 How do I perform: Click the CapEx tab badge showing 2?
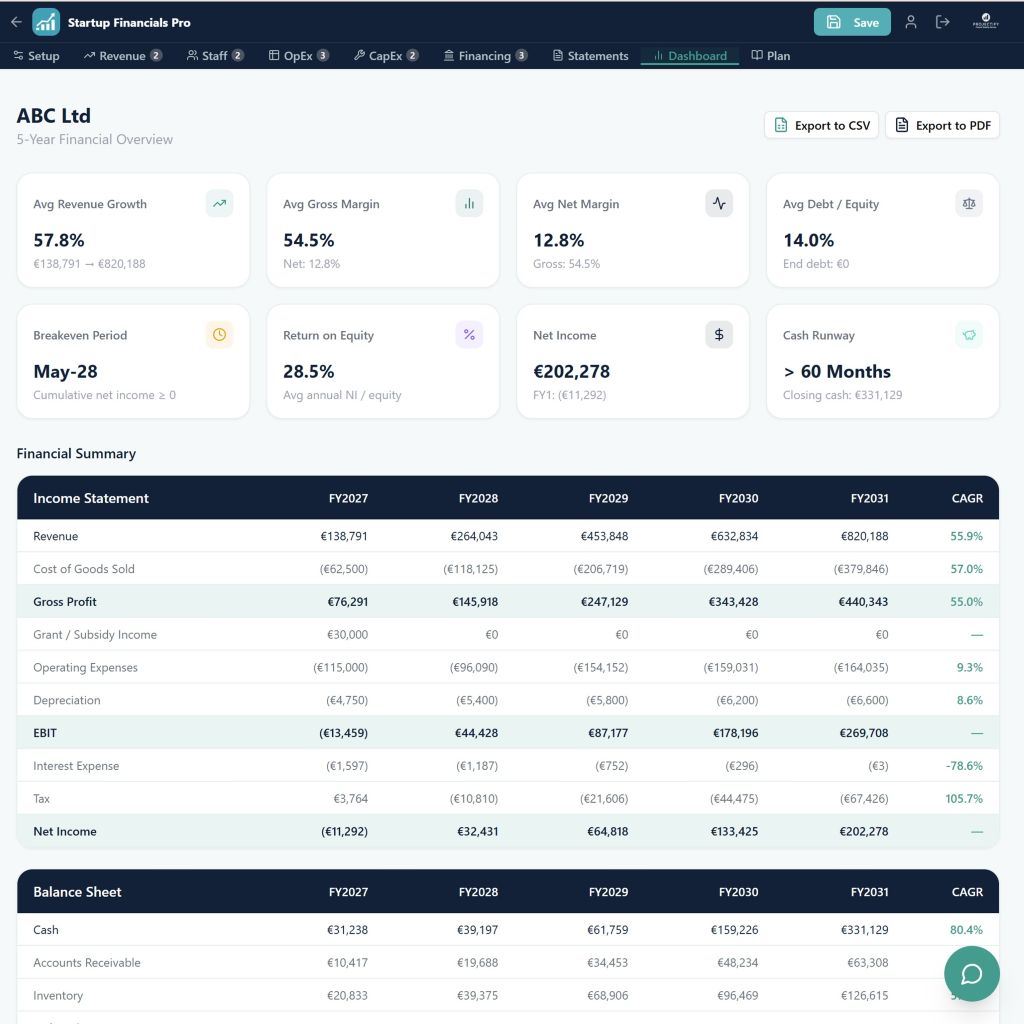412,56
